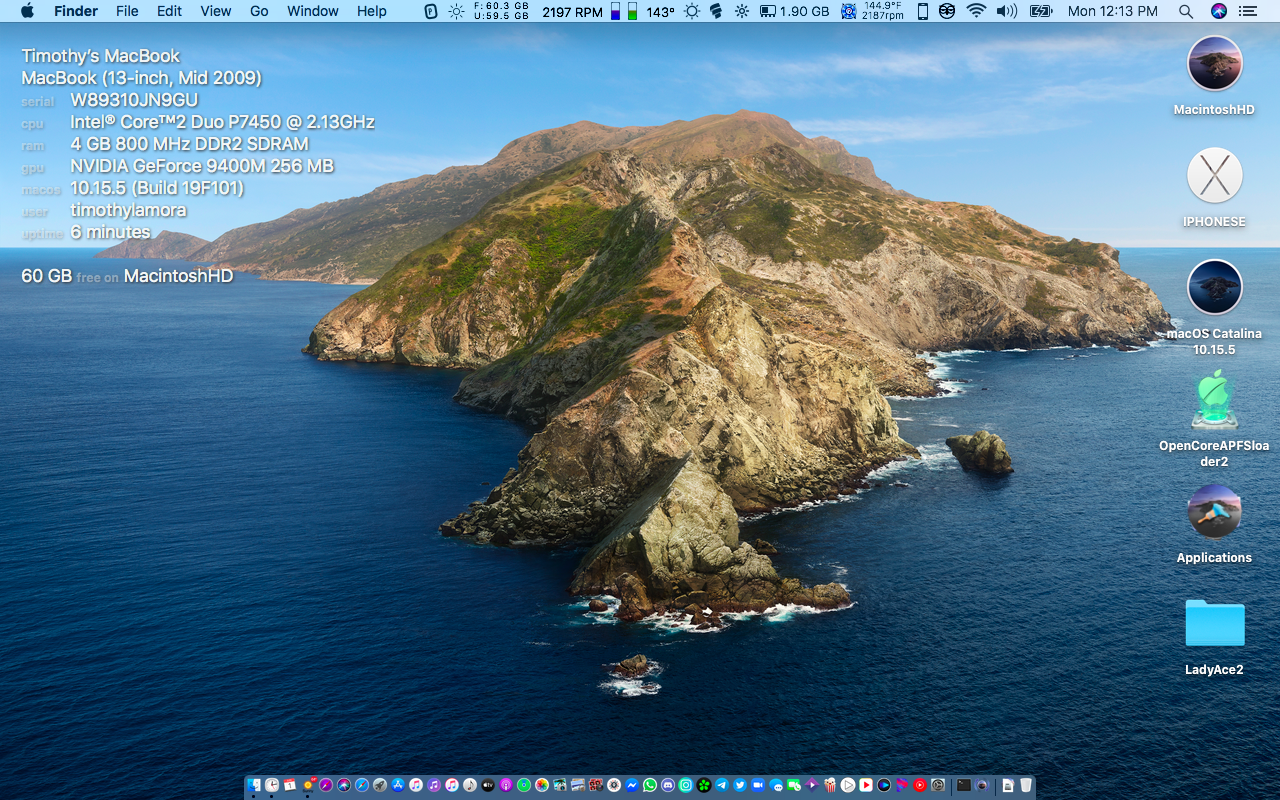Show the battery status menu
This screenshot has height=800, width=1280.
click(1041, 11)
